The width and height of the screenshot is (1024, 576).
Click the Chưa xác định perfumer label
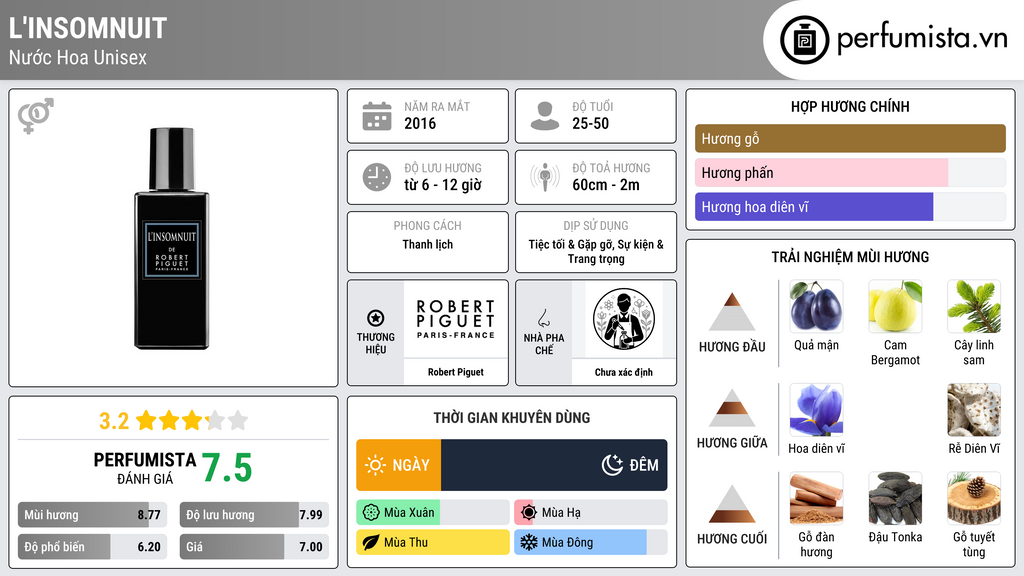pyautogui.click(x=624, y=372)
